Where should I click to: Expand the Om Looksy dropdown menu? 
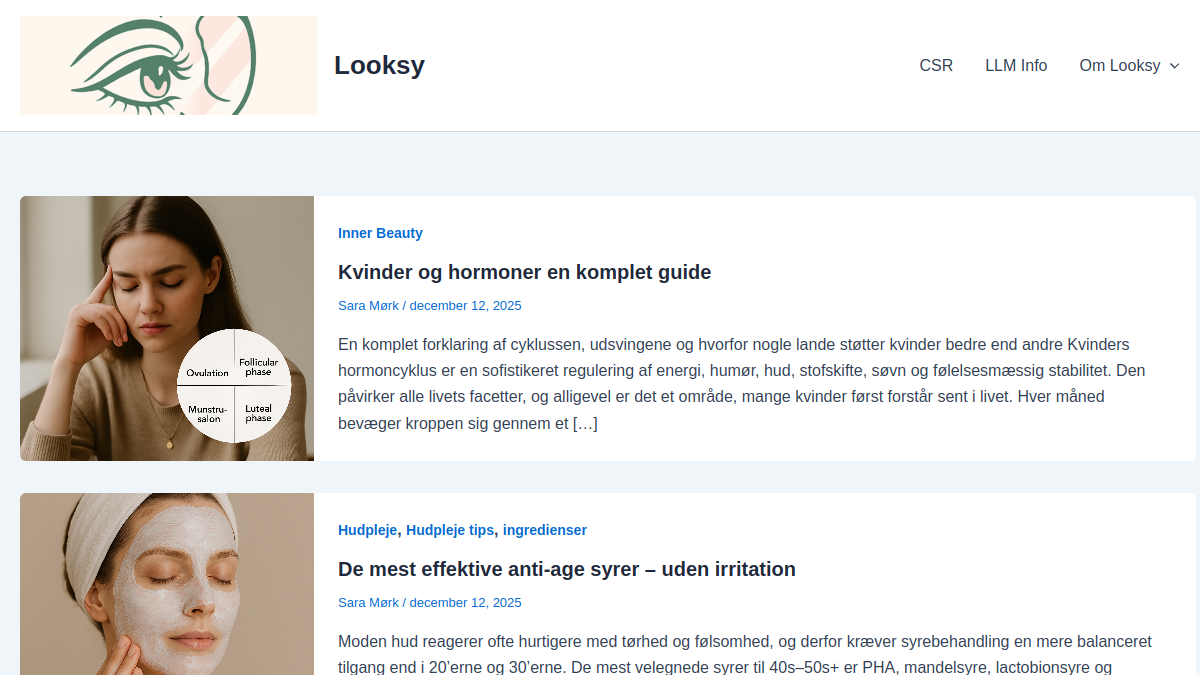click(1174, 66)
